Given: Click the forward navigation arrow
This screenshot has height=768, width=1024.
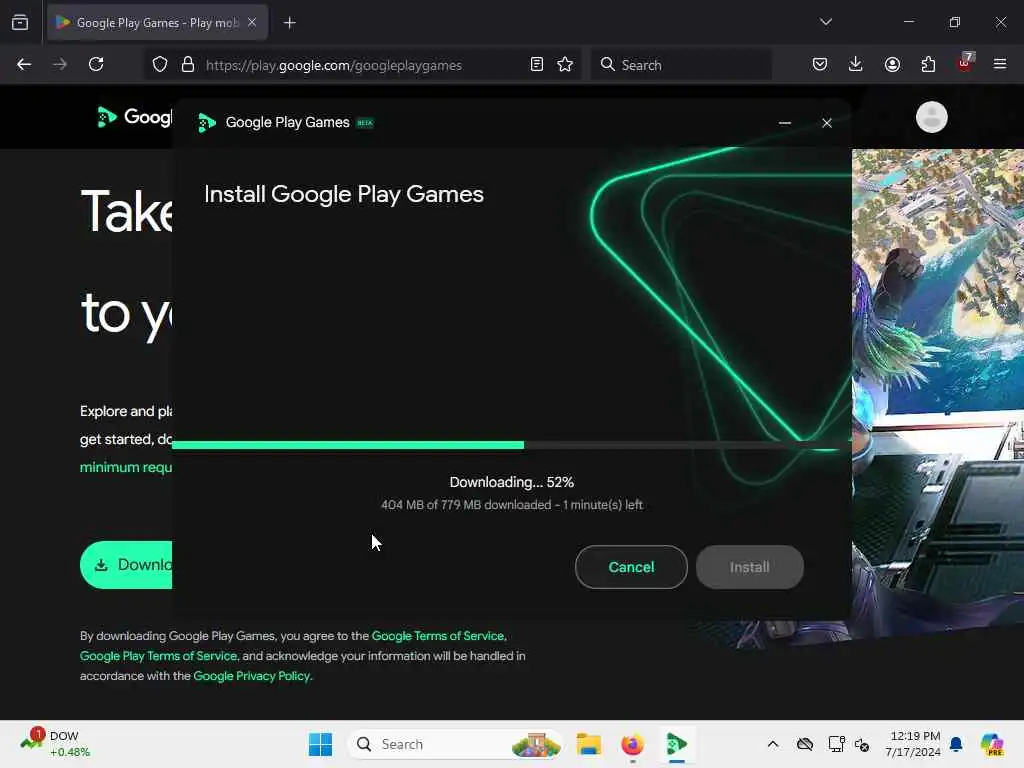Looking at the screenshot, I should pos(60,64).
